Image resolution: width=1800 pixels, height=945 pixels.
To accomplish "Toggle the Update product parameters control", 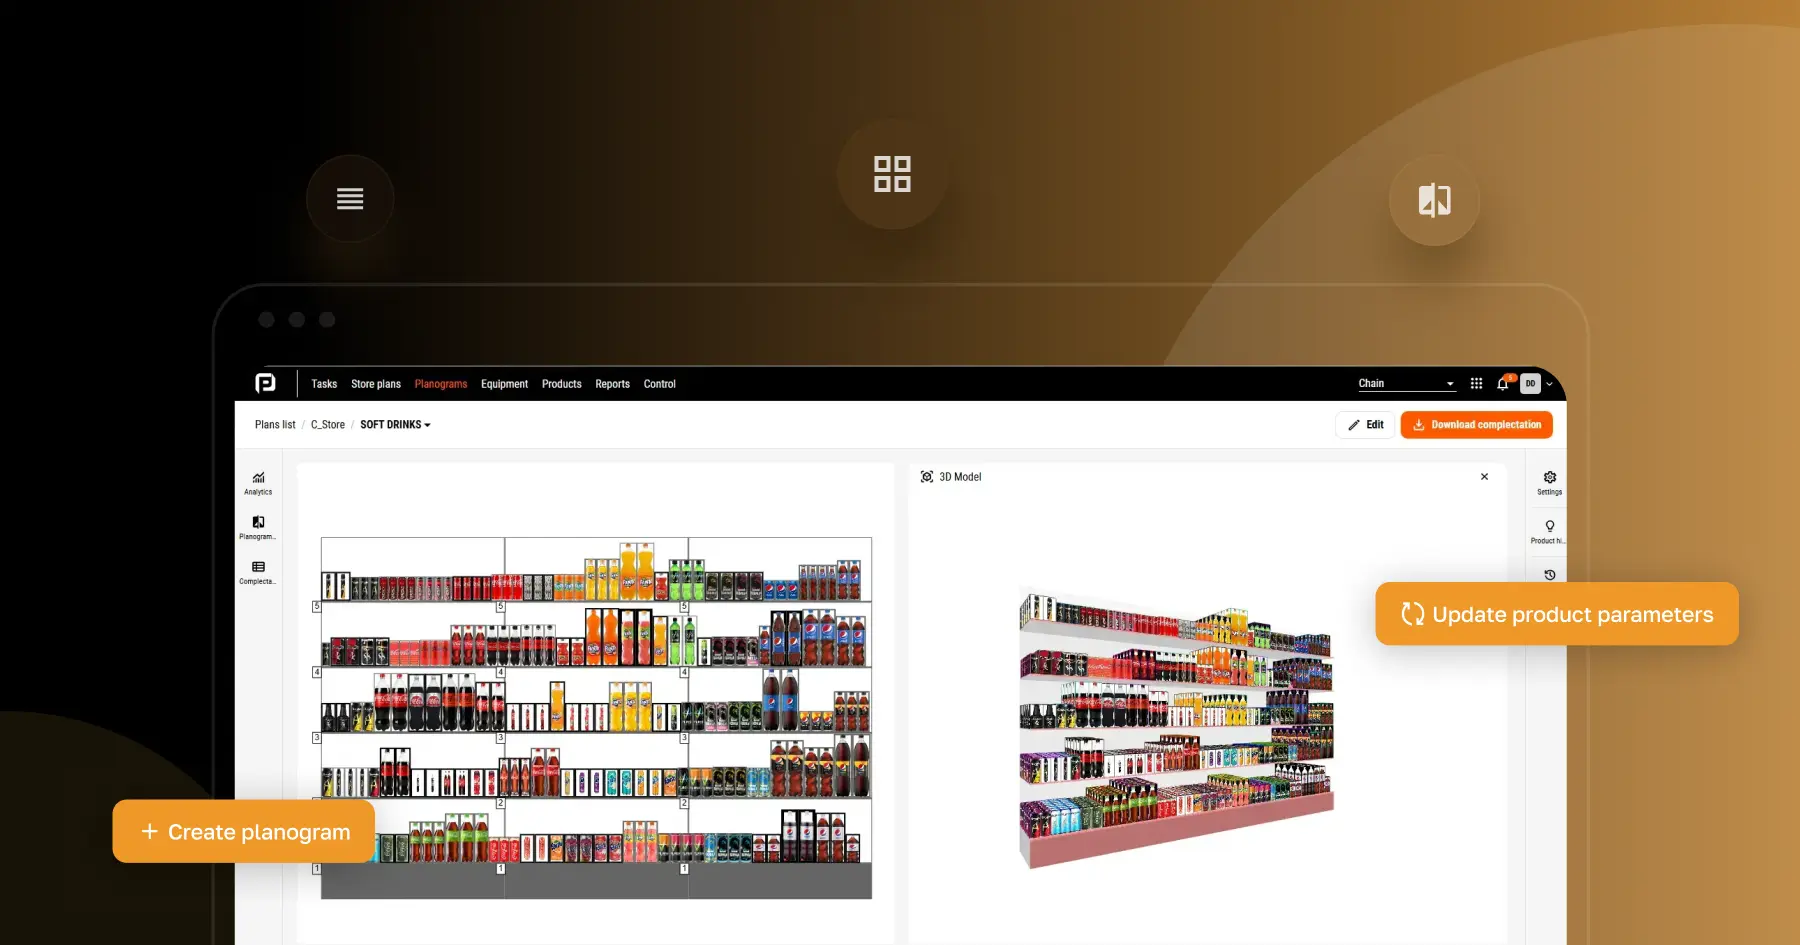I will pyautogui.click(x=1556, y=614).
